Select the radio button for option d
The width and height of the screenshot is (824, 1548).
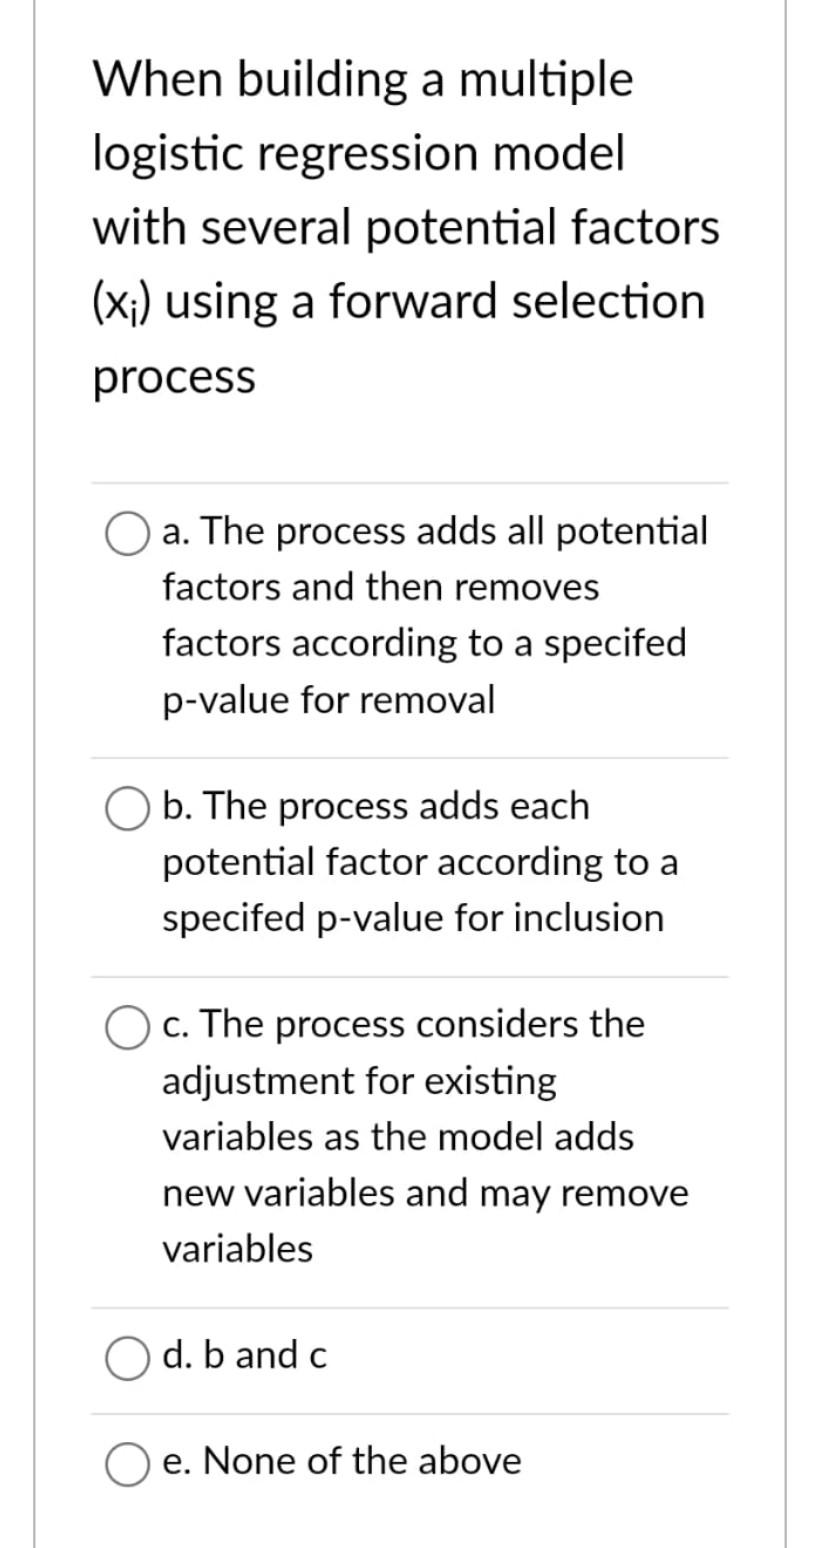(x=126, y=1358)
